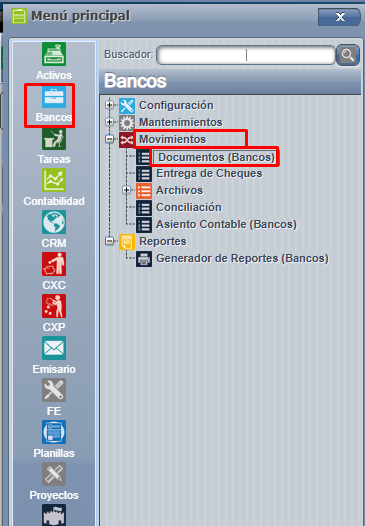Click the Mantenimientos gear icon
365x526 pixels.
[x=127, y=123]
